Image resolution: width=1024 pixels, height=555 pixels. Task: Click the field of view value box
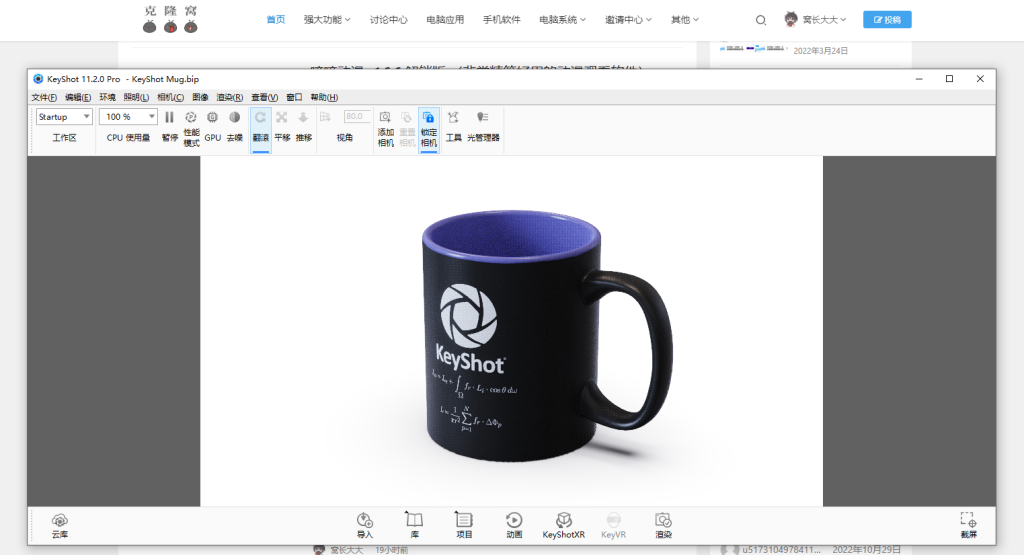point(357,116)
